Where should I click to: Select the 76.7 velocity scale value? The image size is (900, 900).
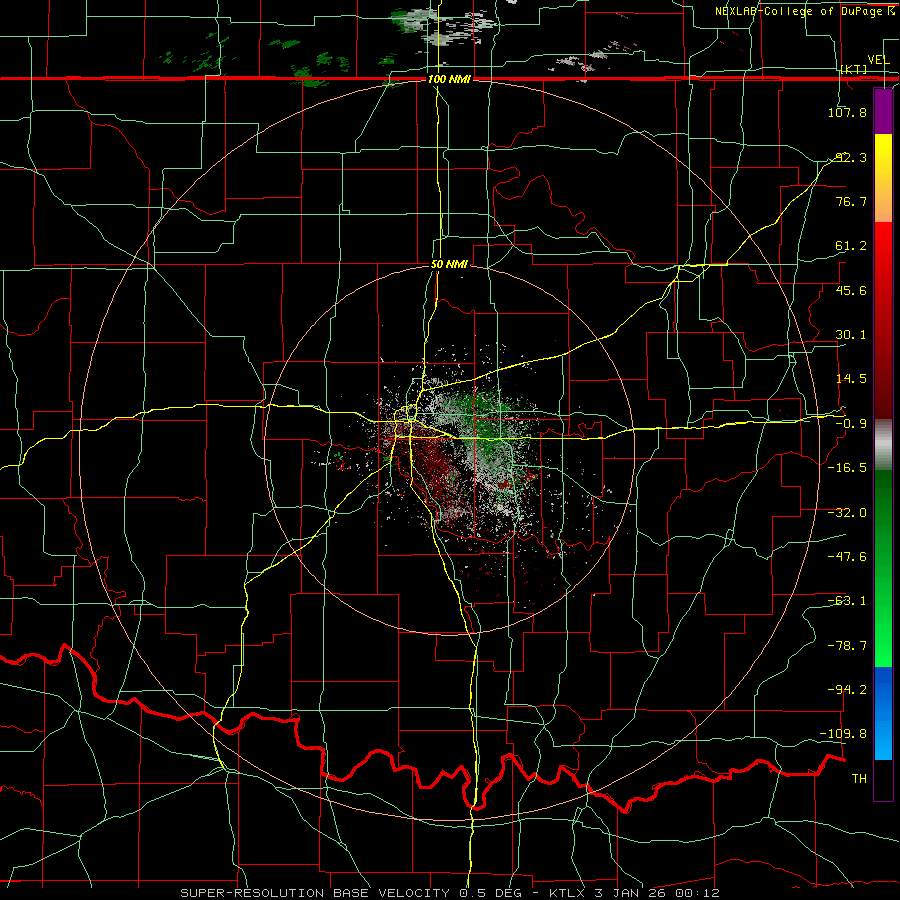(851, 201)
